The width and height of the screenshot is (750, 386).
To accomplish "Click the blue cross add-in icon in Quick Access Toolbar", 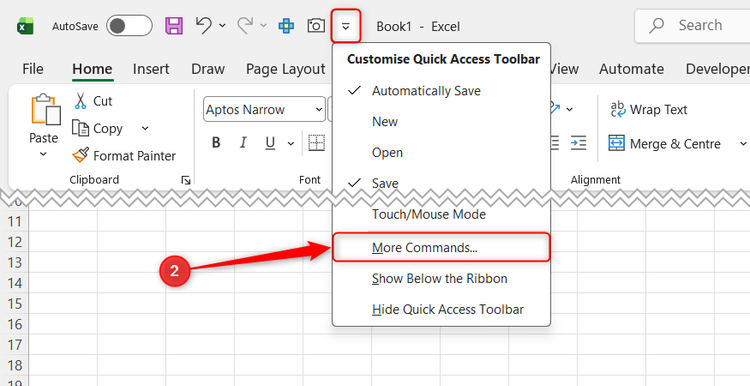I will (286, 26).
